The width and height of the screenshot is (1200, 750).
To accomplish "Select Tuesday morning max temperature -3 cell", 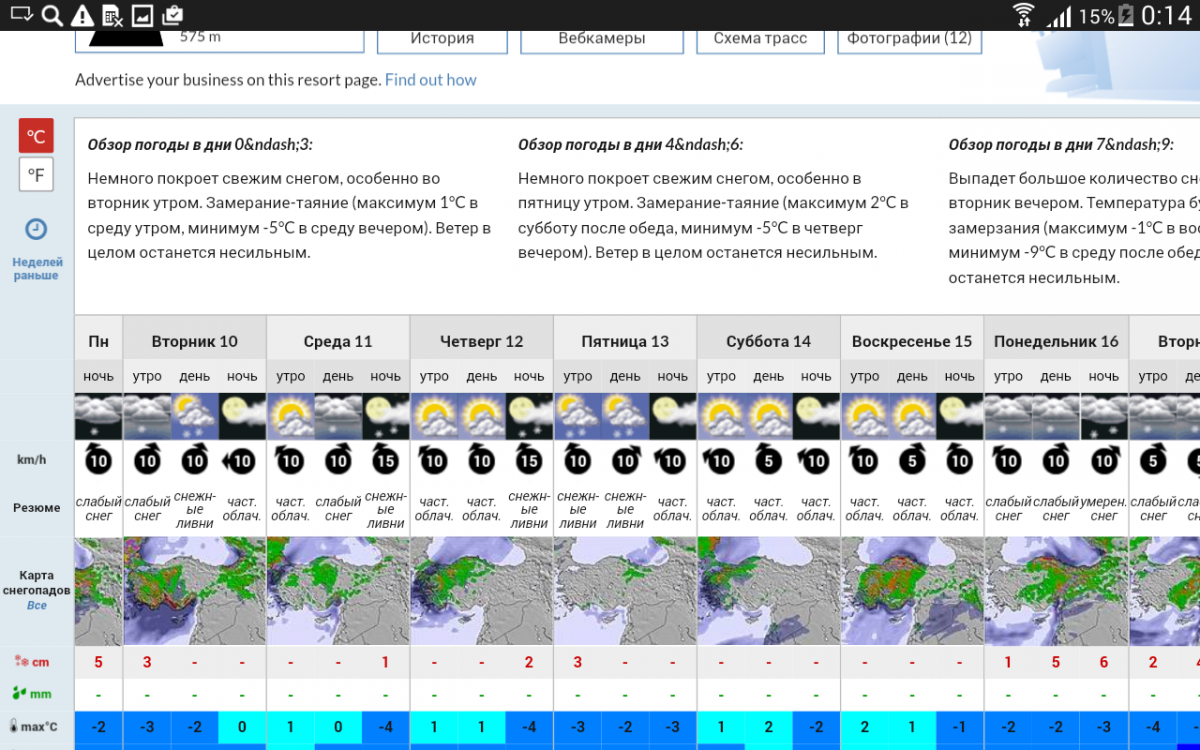I will [x=147, y=727].
